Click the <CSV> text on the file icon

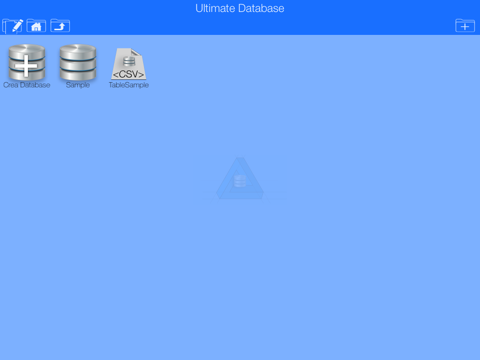click(129, 74)
